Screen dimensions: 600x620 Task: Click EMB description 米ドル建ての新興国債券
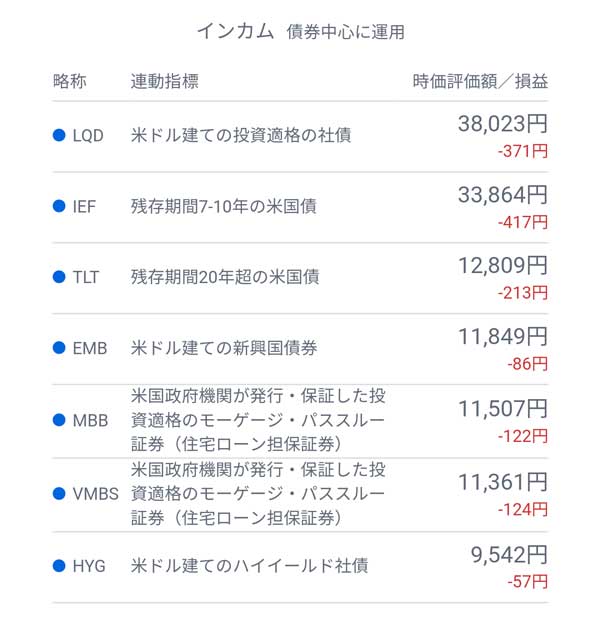click(225, 348)
